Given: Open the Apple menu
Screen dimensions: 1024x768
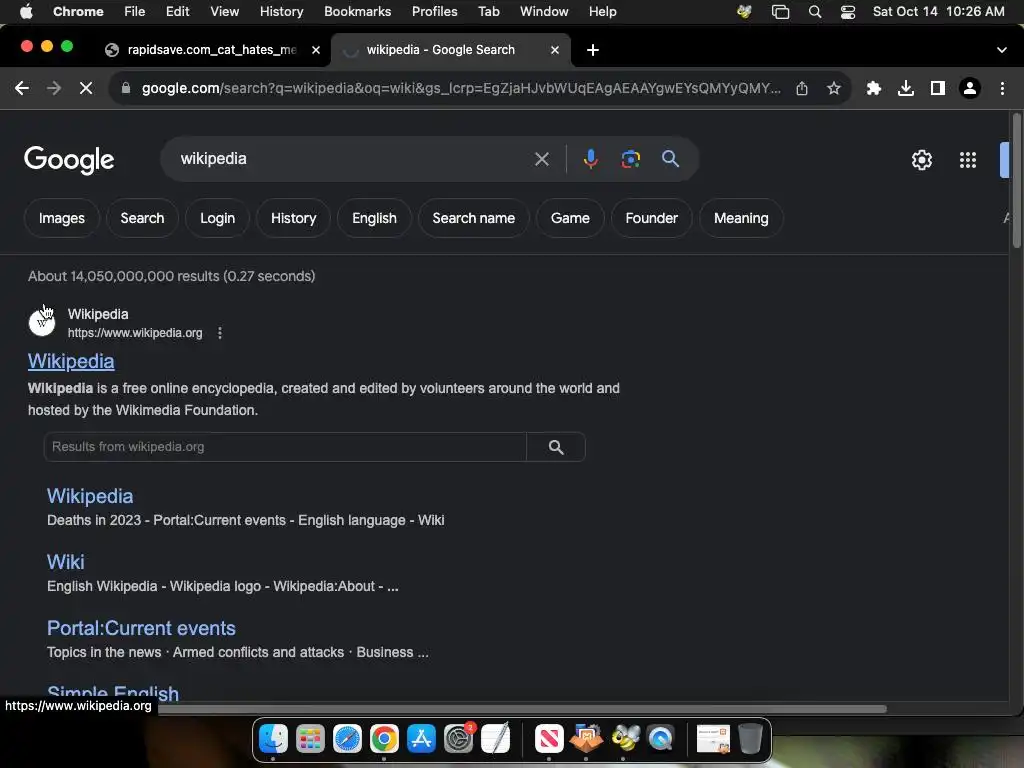Looking at the screenshot, I should 26,12.
